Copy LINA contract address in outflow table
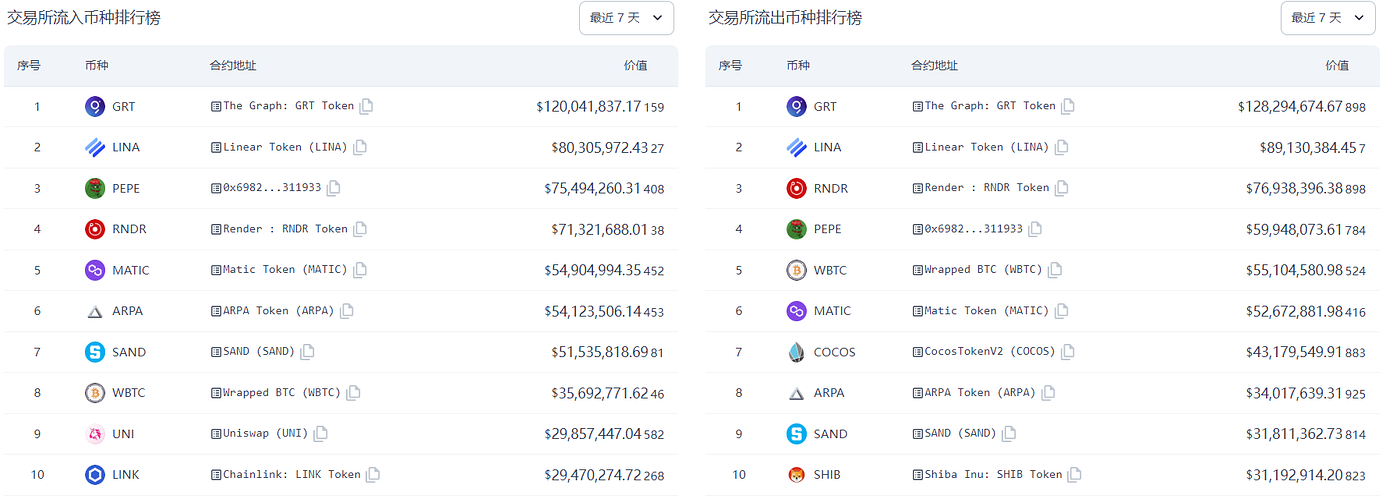 click(1061, 147)
